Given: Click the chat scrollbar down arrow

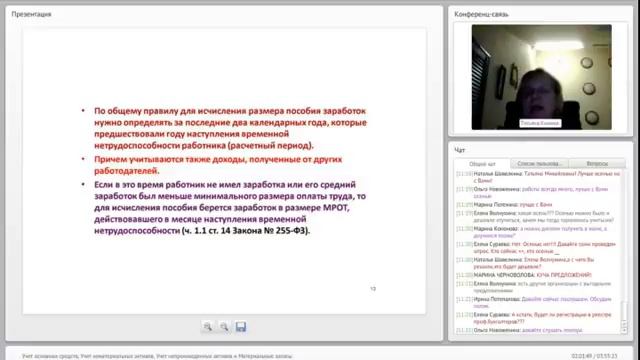Looking at the screenshot, I should [624, 331].
